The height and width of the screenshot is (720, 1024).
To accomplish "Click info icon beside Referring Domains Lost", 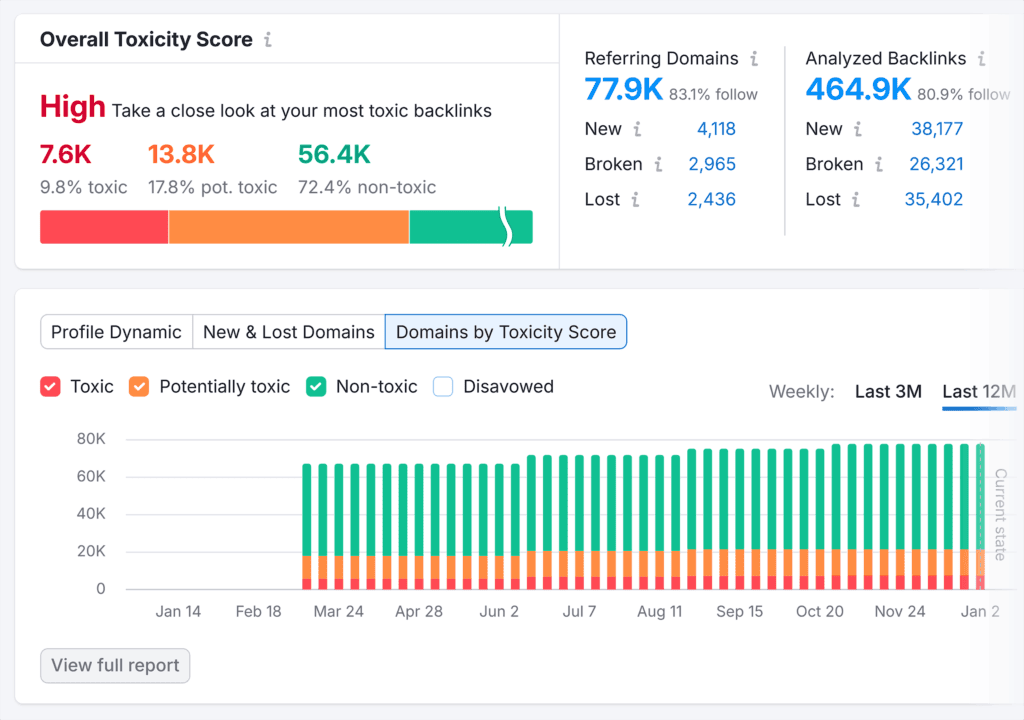I will [x=635, y=199].
